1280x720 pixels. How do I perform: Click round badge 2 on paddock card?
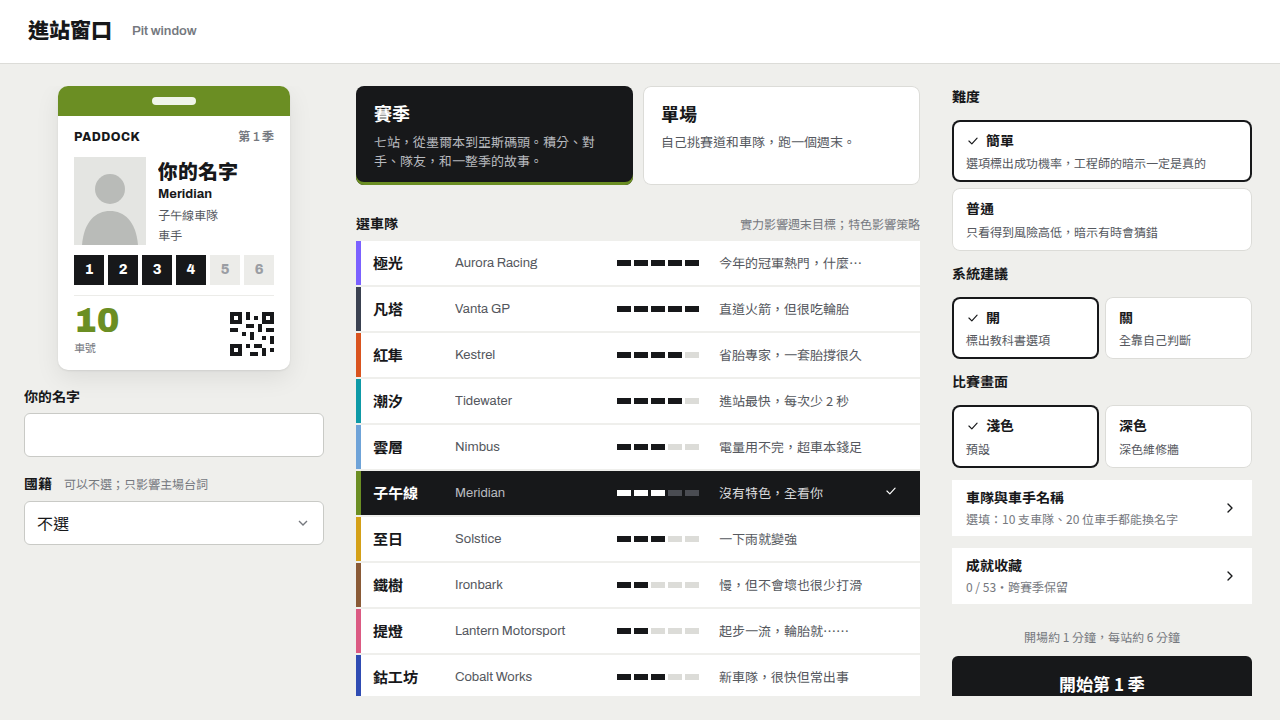tap(123, 270)
